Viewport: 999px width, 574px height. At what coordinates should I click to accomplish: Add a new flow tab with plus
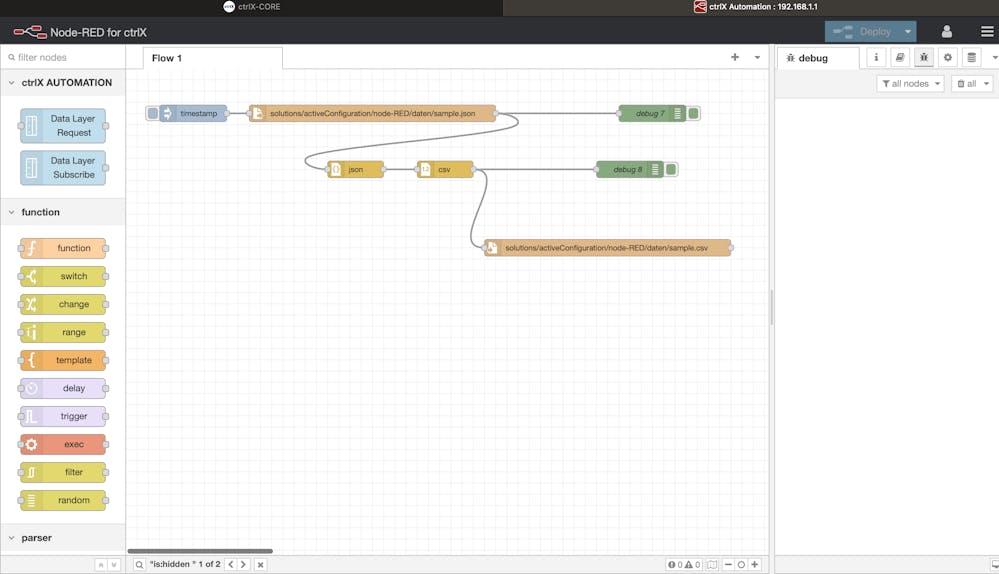tap(735, 57)
